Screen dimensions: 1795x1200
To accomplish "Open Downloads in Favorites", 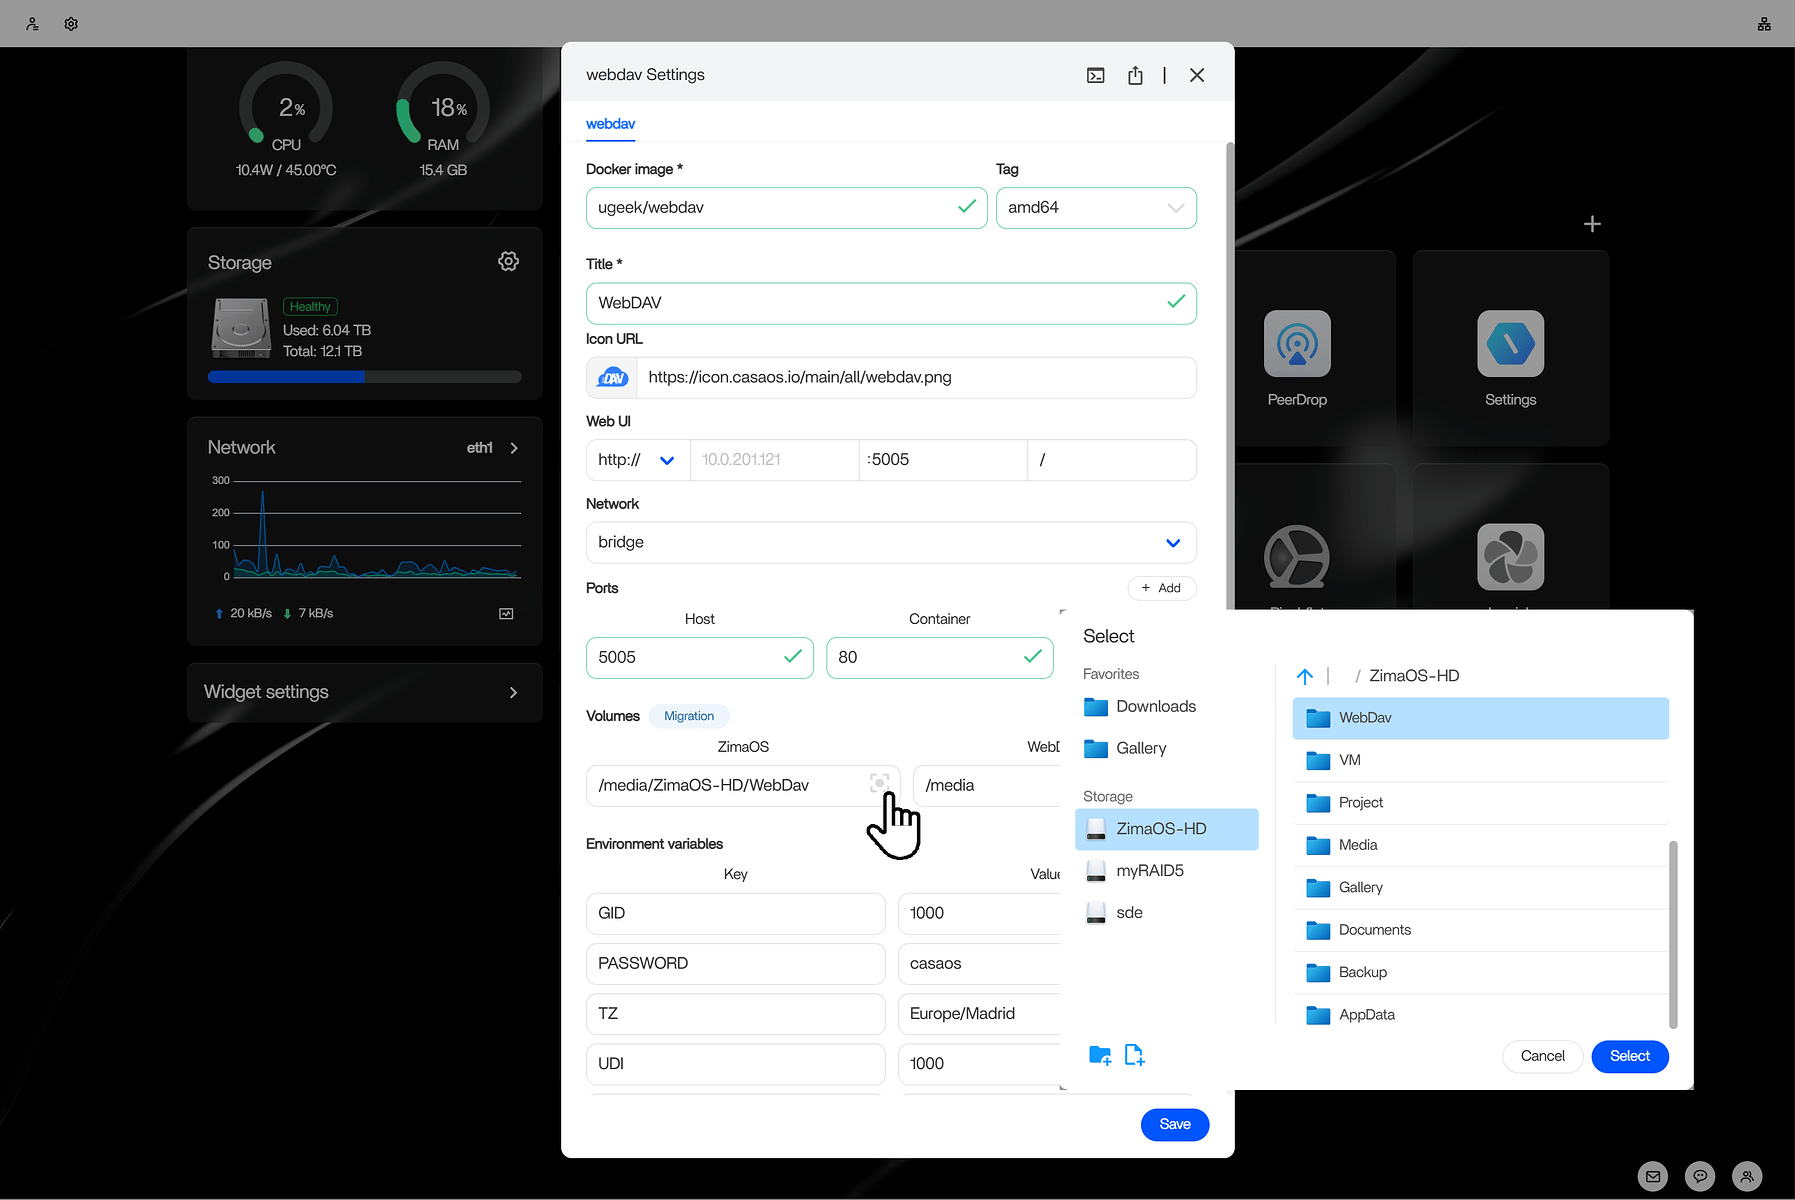I will pos(1140,706).
